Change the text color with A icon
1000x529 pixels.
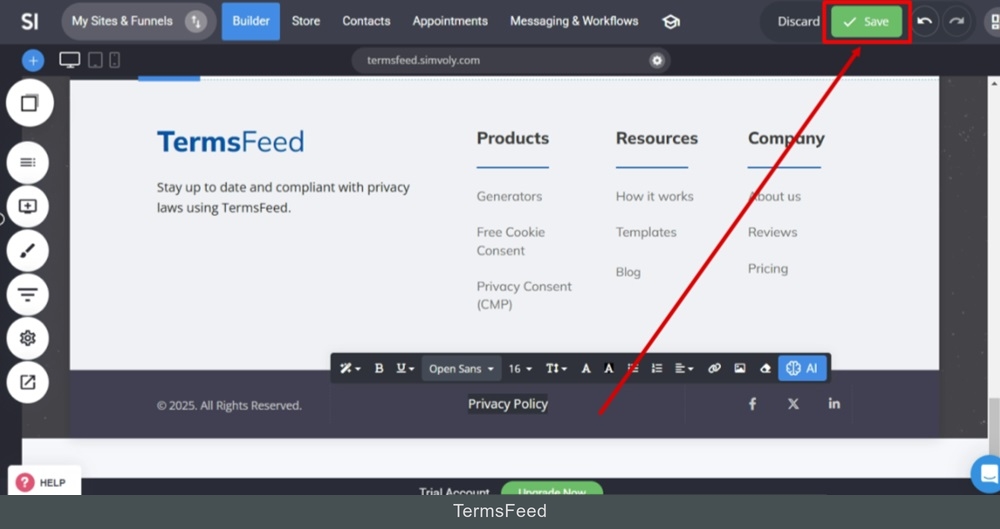coord(585,368)
